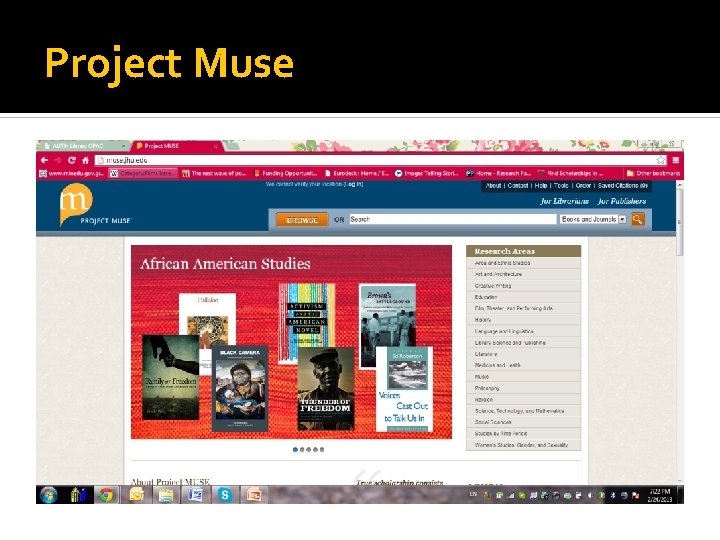The height and width of the screenshot is (540, 720).
Task: Open Skype from the taskbar
Action: 225,495
